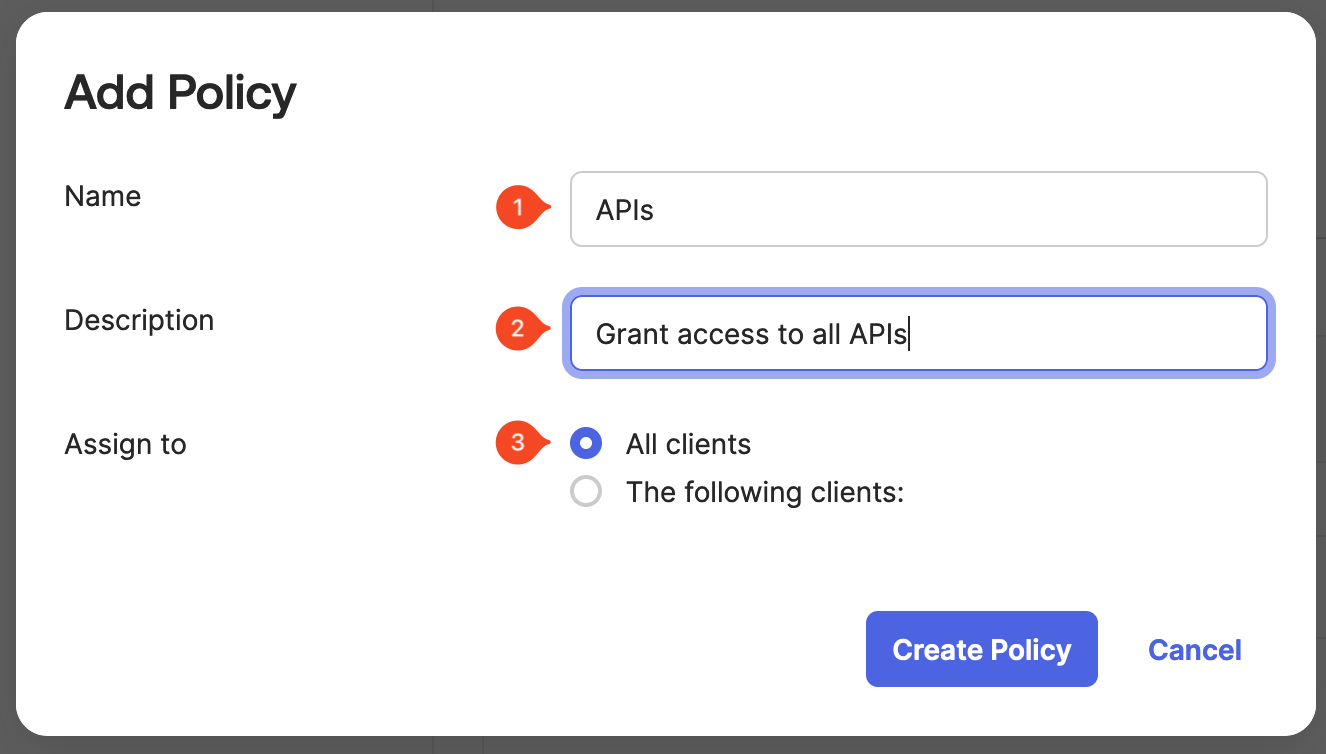Enable the unselected client assignment option
The image size is (1326, 754).
(586, 491)
